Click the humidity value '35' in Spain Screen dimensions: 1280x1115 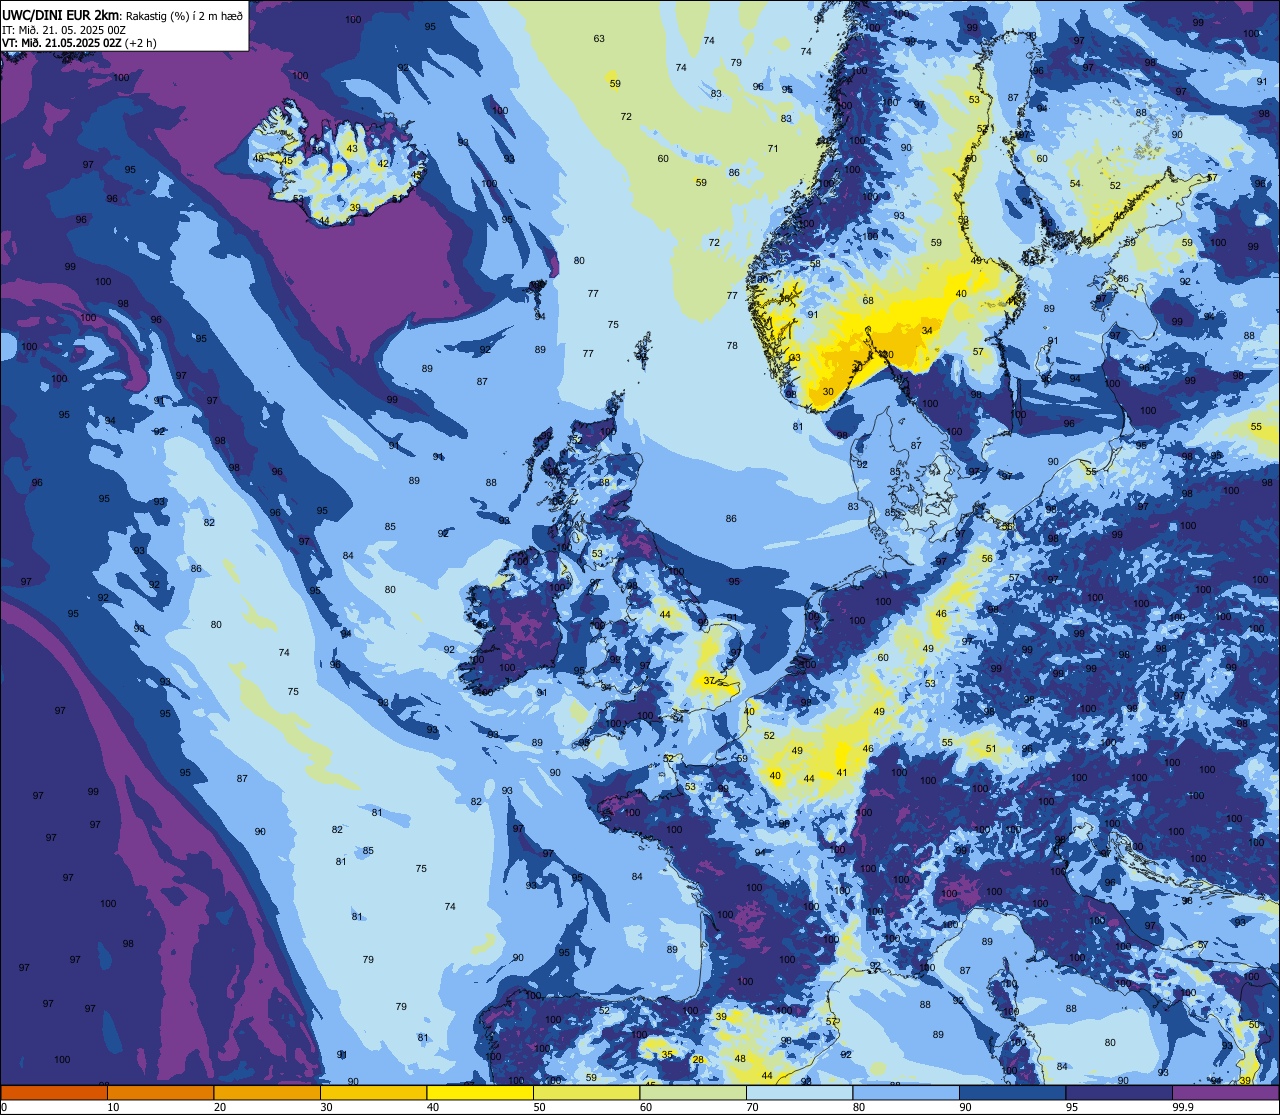[x=666, y=1054]
